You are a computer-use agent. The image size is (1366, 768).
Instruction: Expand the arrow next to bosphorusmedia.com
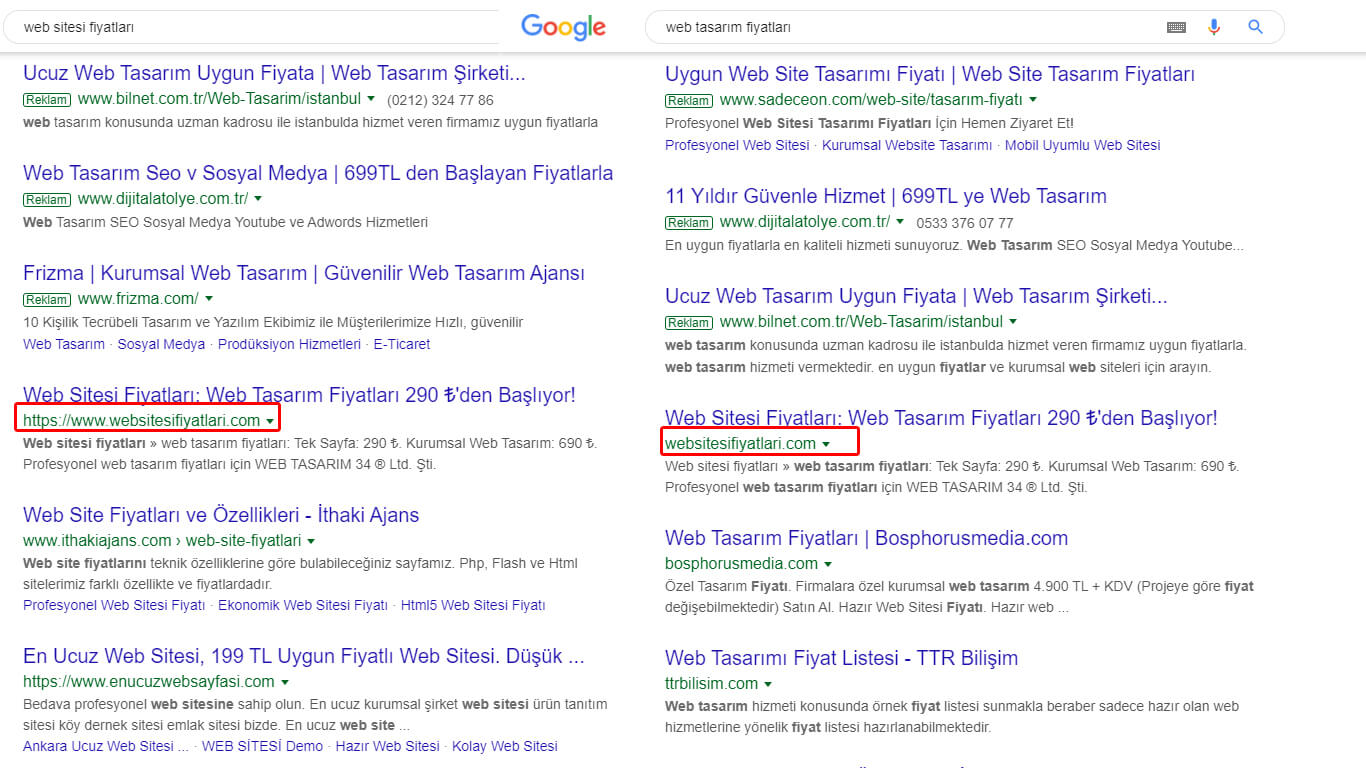click(x=830, y=564)
